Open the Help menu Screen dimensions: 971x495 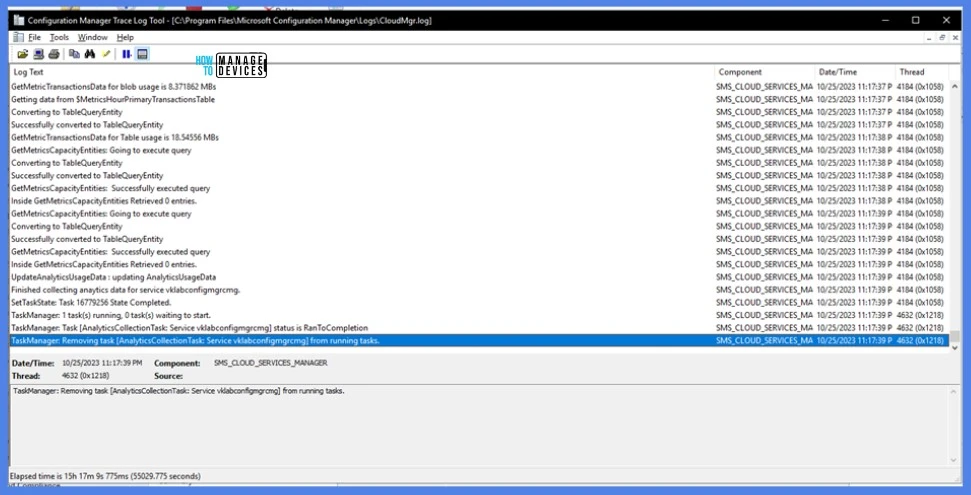(125, 38)
